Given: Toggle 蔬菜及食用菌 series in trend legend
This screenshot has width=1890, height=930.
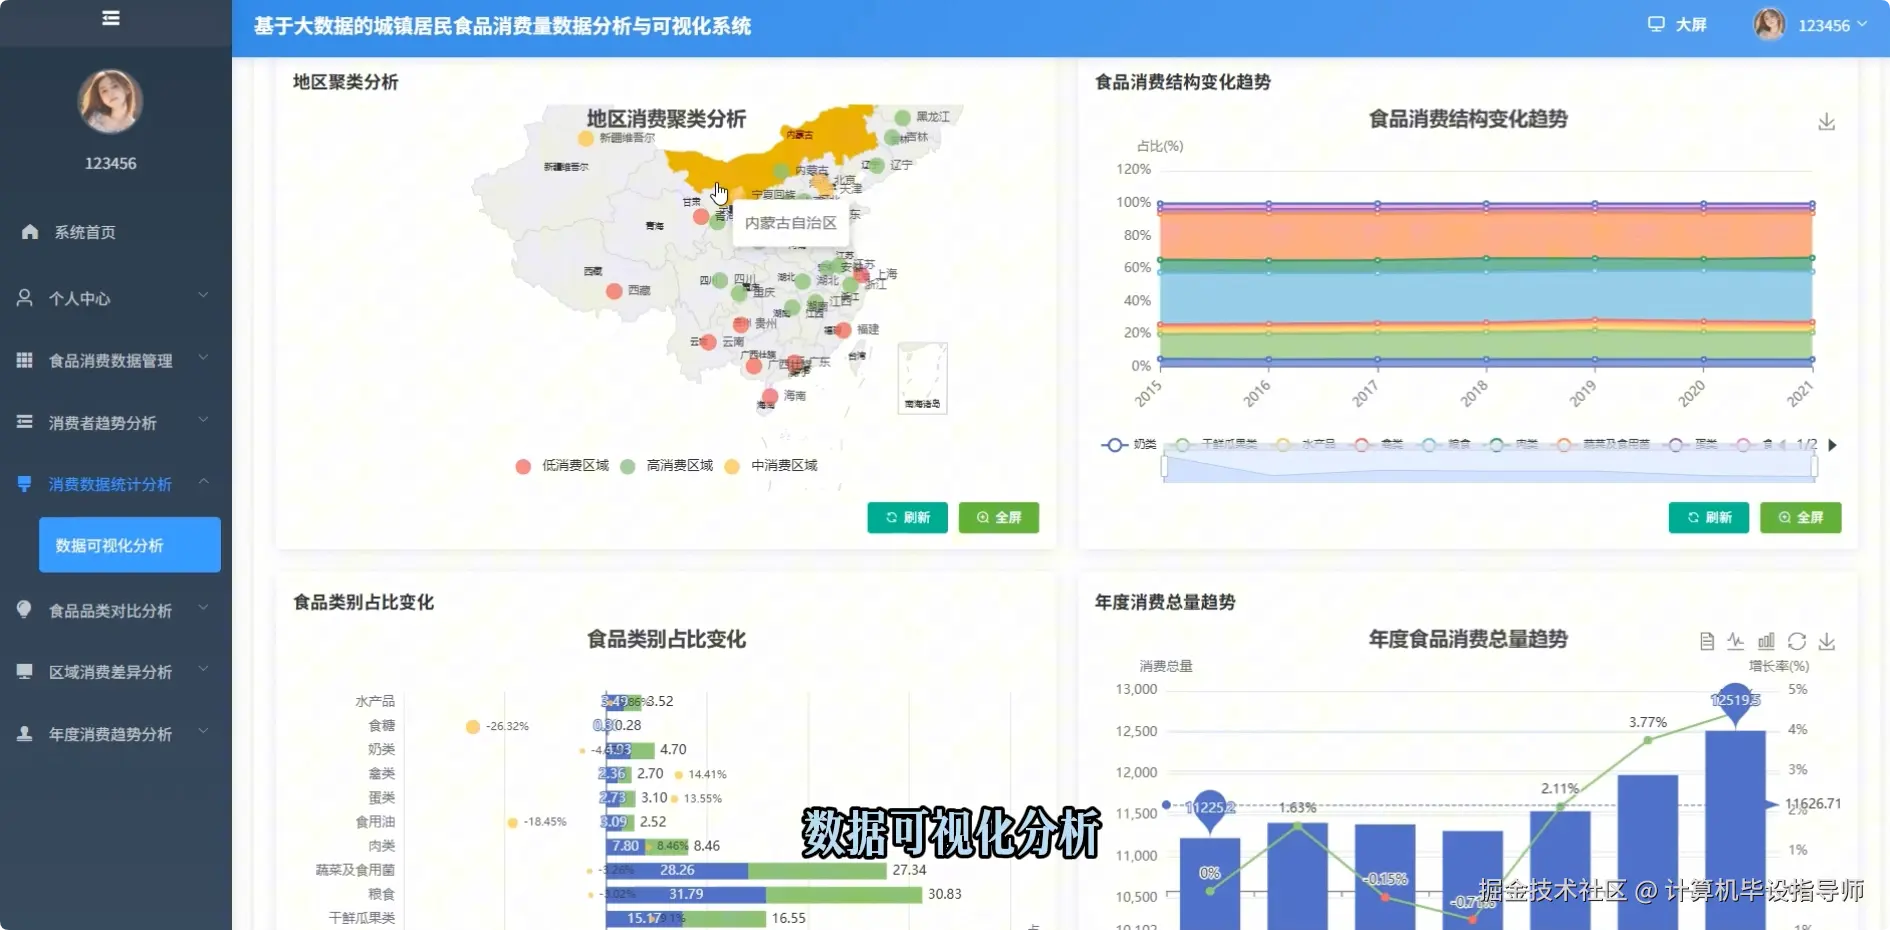Looking at the screenshot, I should pyautogui.click(x=1602, y=445).
